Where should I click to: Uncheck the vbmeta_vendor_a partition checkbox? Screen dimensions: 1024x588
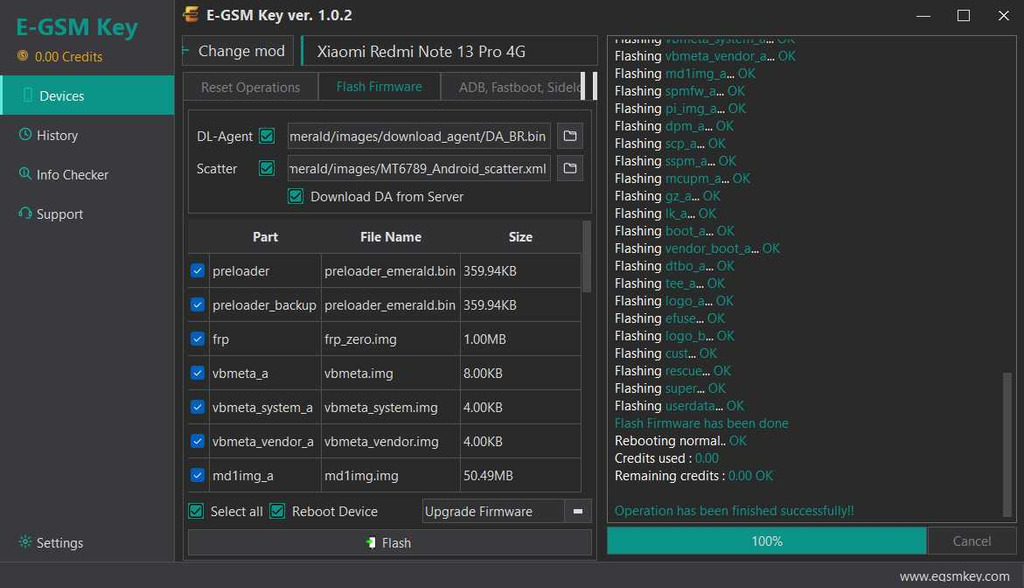click(x=197, y=441)
